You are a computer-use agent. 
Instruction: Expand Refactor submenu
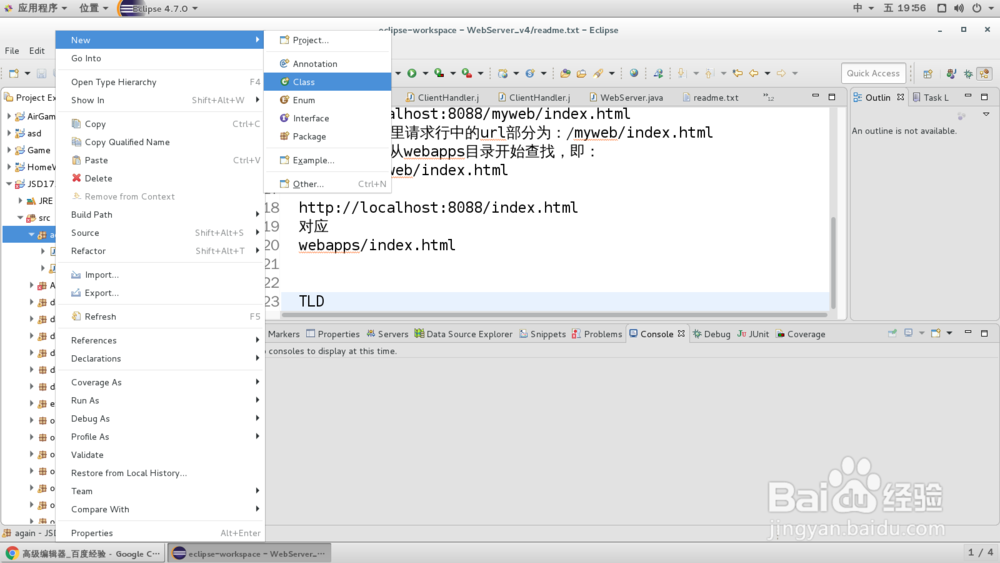[x=159, y=251]
